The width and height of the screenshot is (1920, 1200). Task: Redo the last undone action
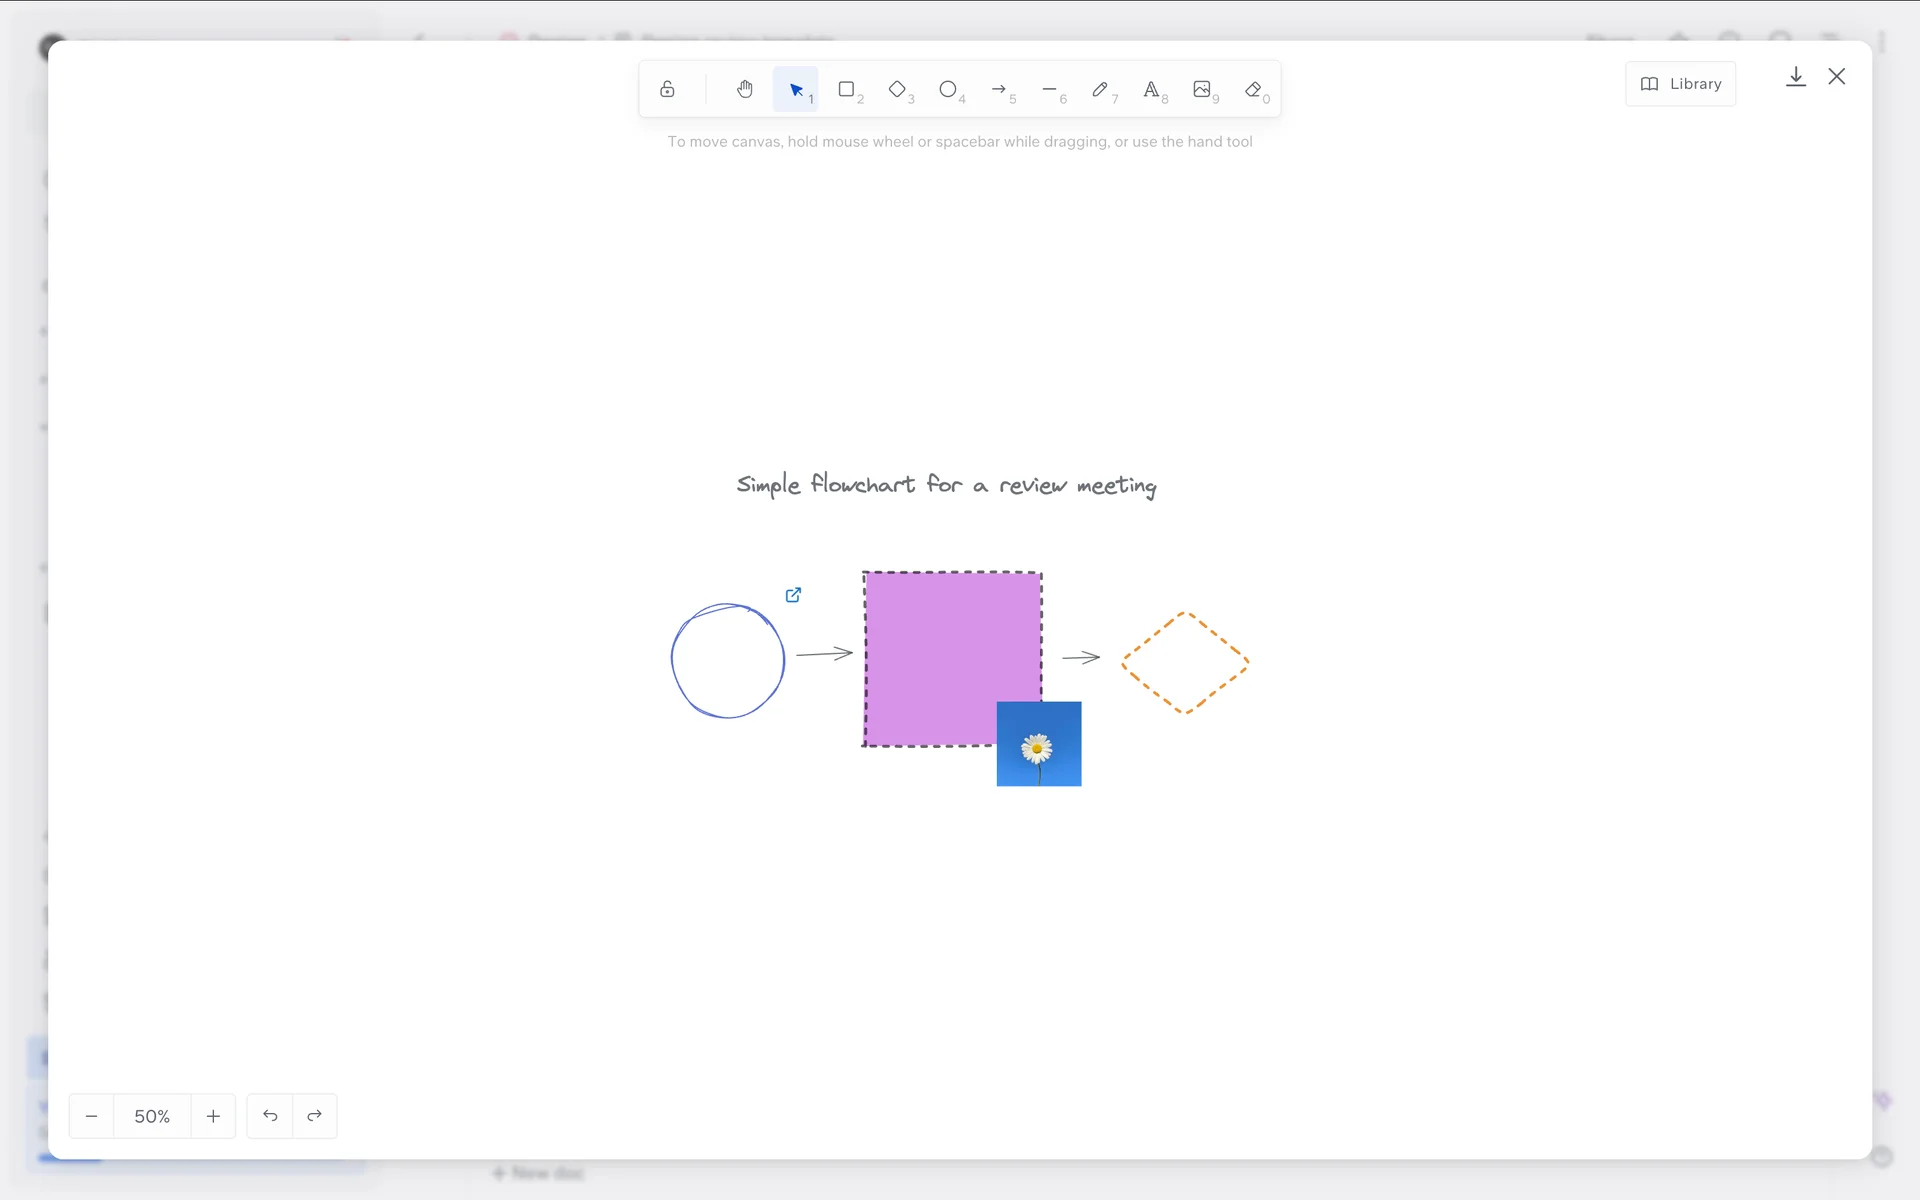(315, 1116)
